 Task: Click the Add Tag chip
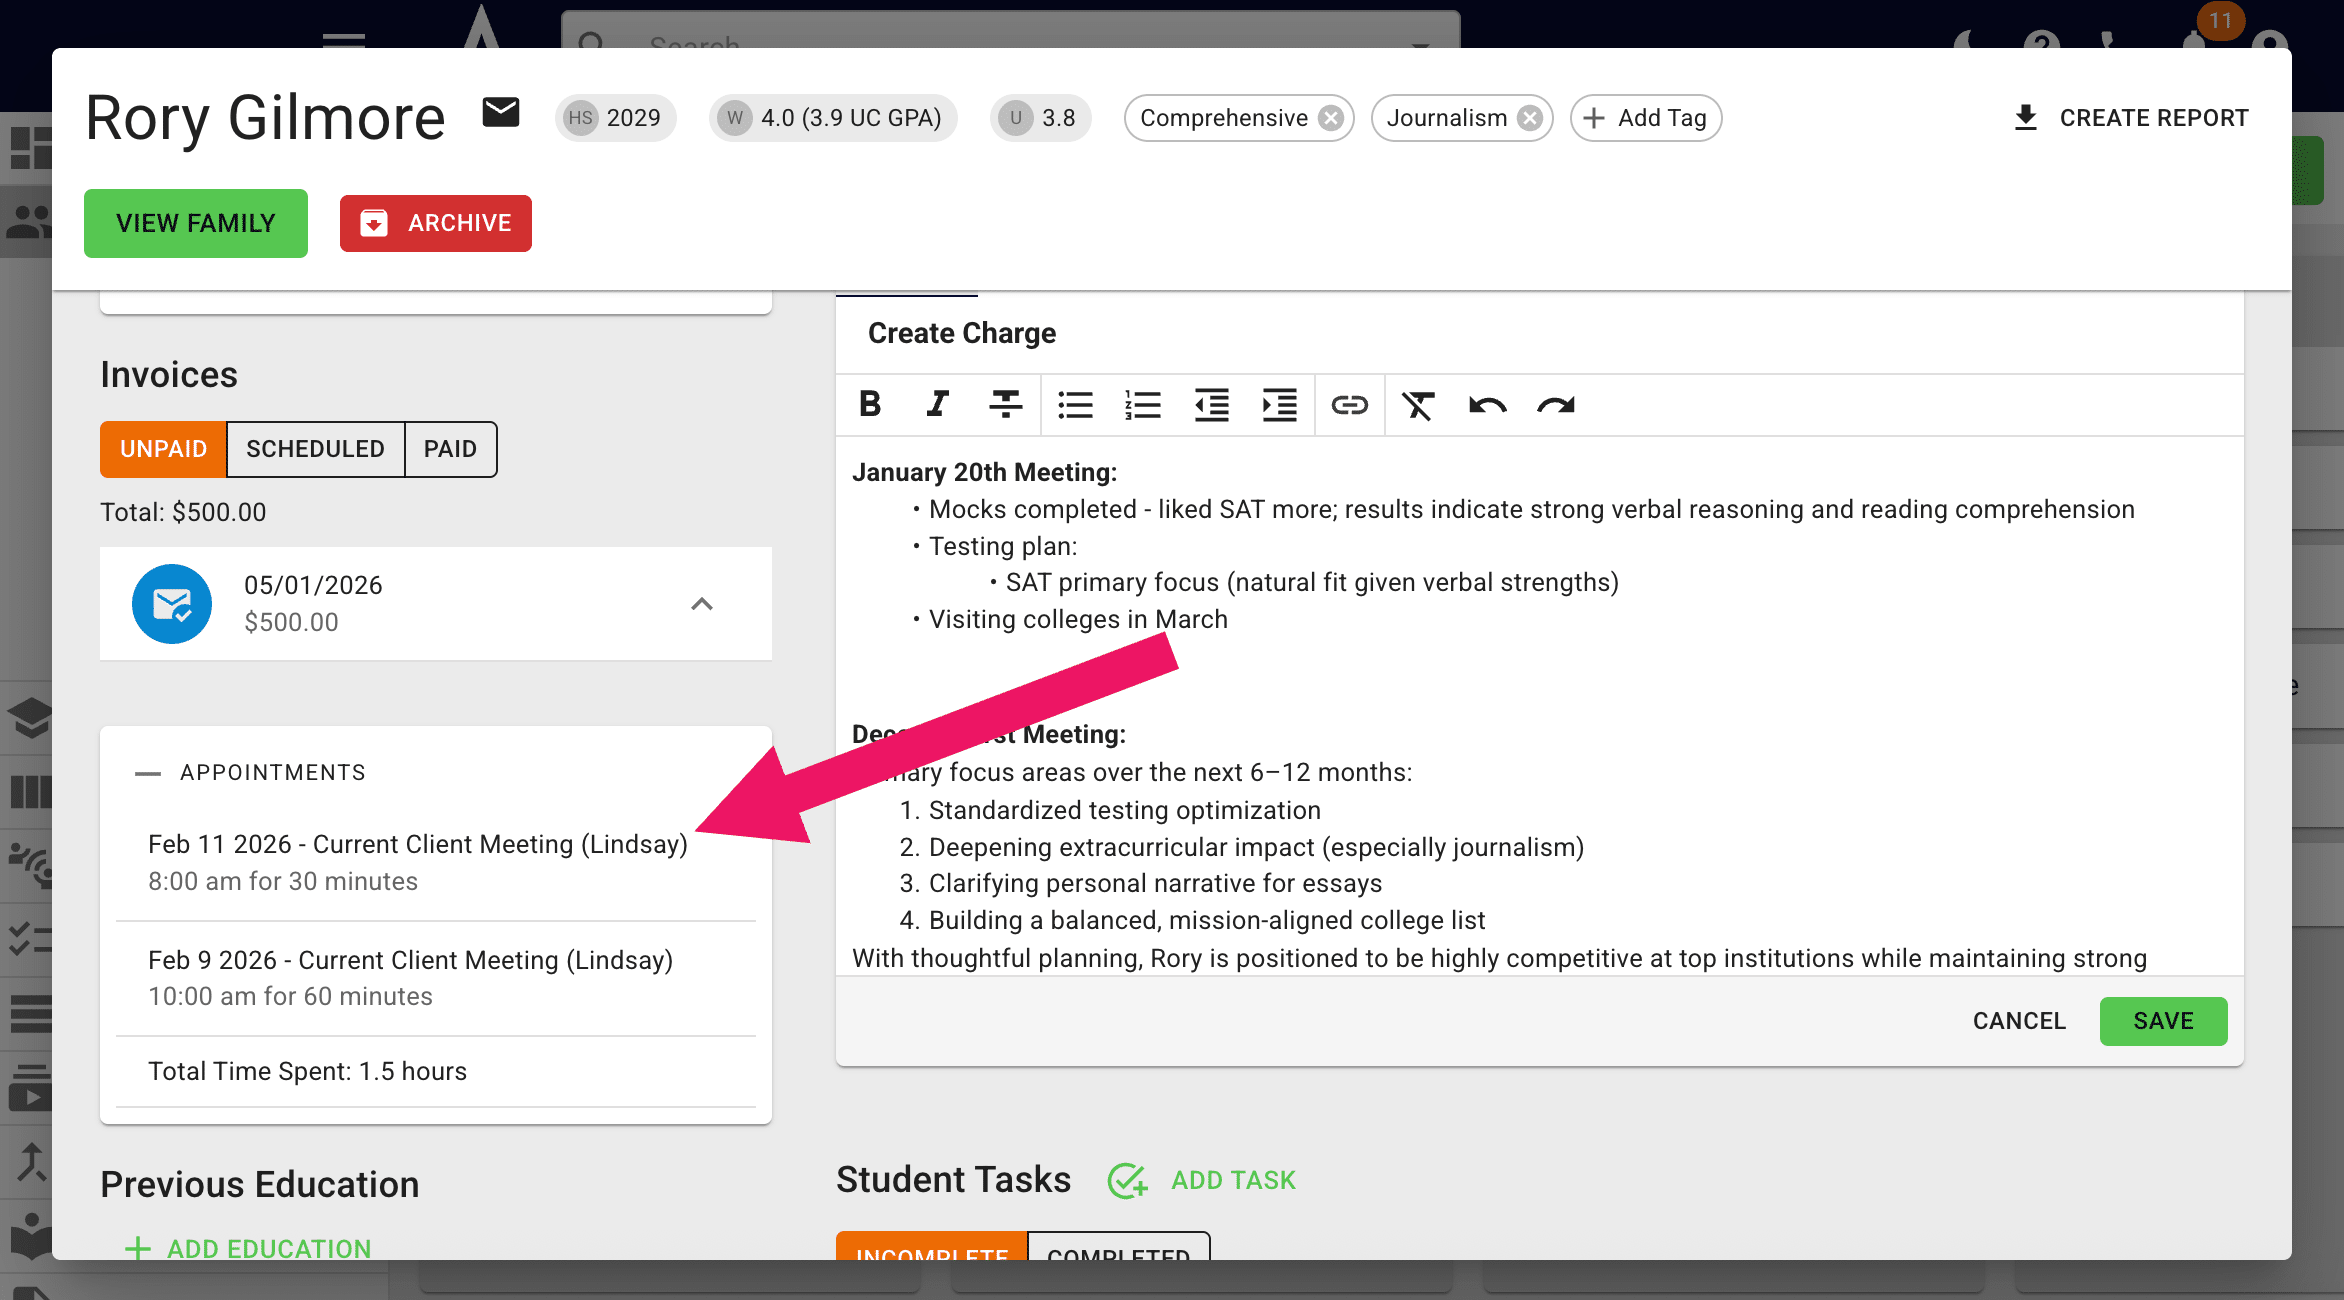tap(1646, 118)
